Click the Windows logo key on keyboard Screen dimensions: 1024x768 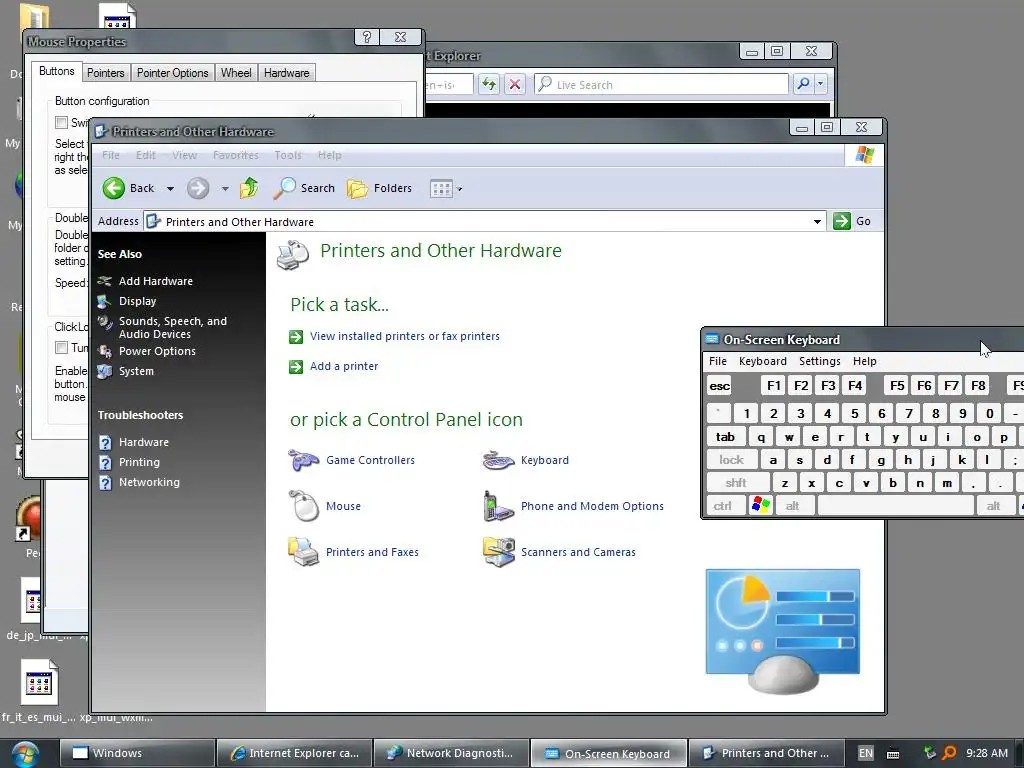click(761, 505)
